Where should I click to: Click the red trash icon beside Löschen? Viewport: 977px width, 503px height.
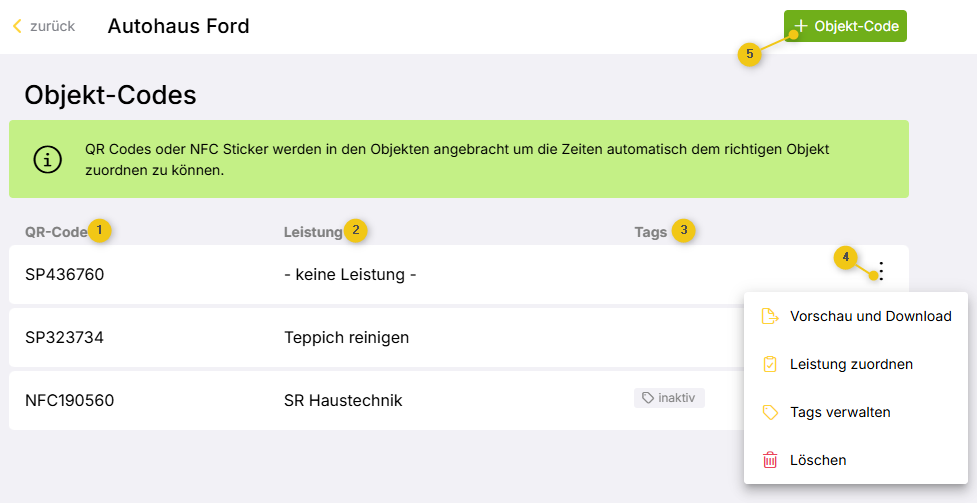pyautogui.click(x=770, y=460)
